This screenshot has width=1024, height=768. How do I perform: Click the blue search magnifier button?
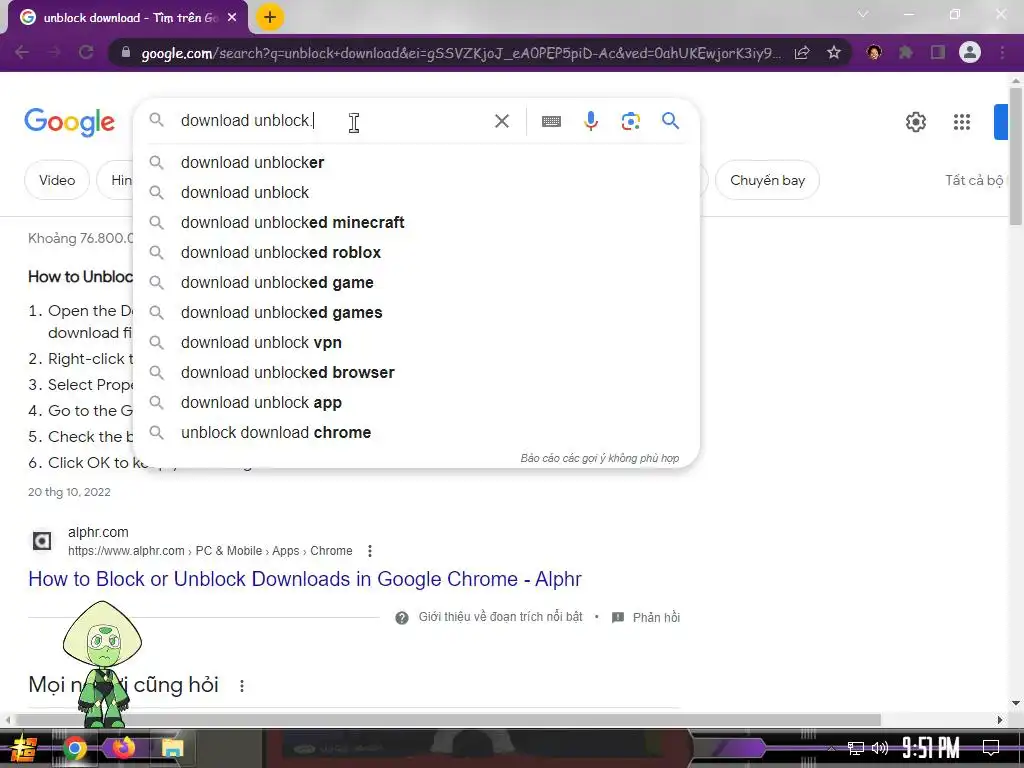click(670, 121)
